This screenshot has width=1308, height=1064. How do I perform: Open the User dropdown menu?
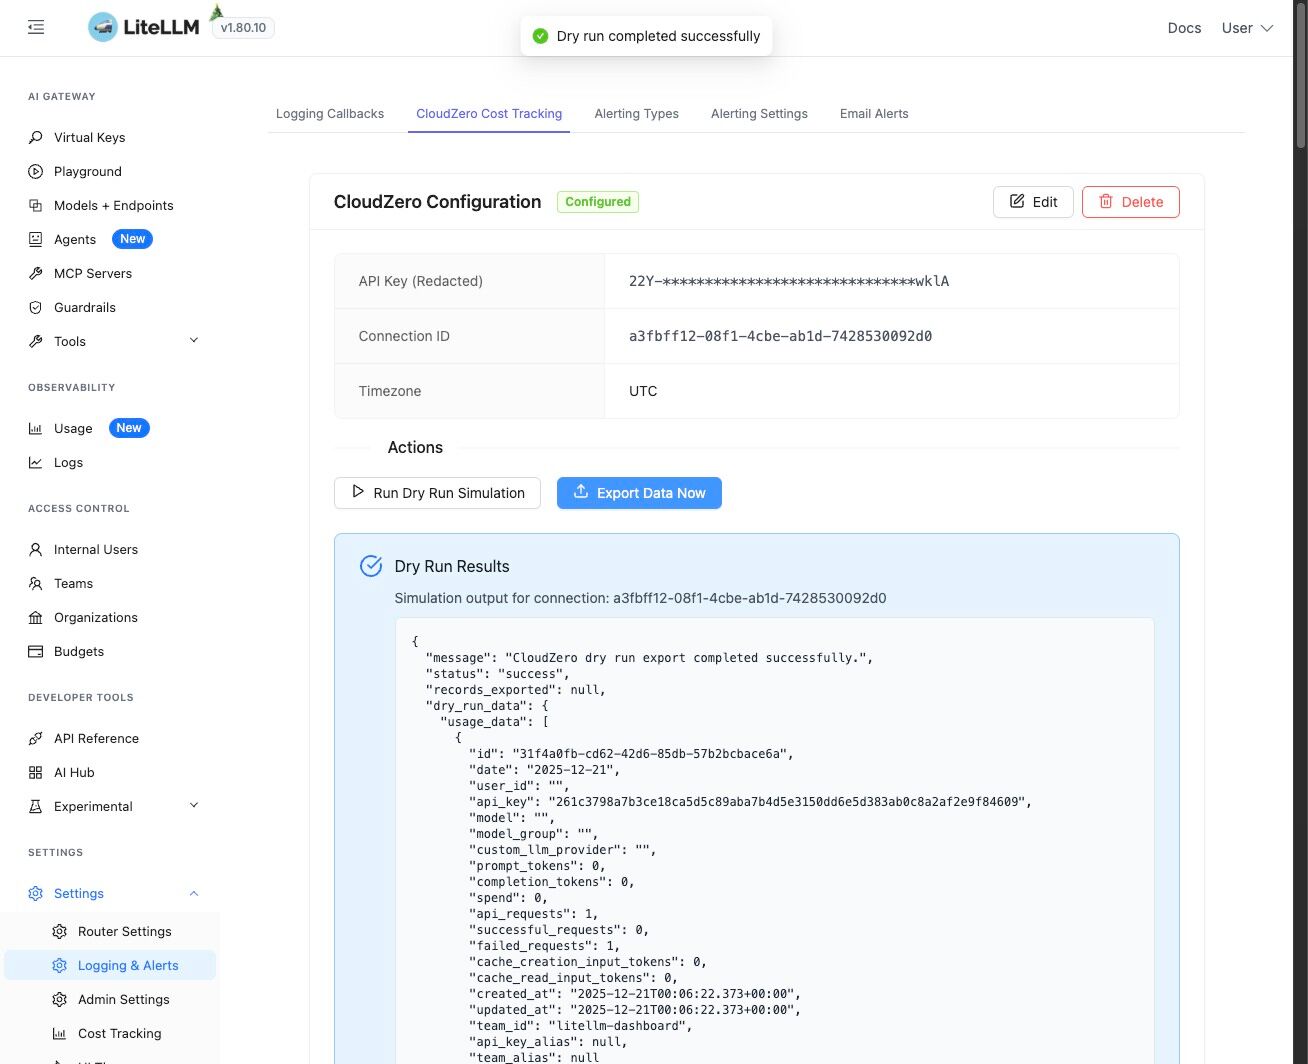tap(1247, 28)
